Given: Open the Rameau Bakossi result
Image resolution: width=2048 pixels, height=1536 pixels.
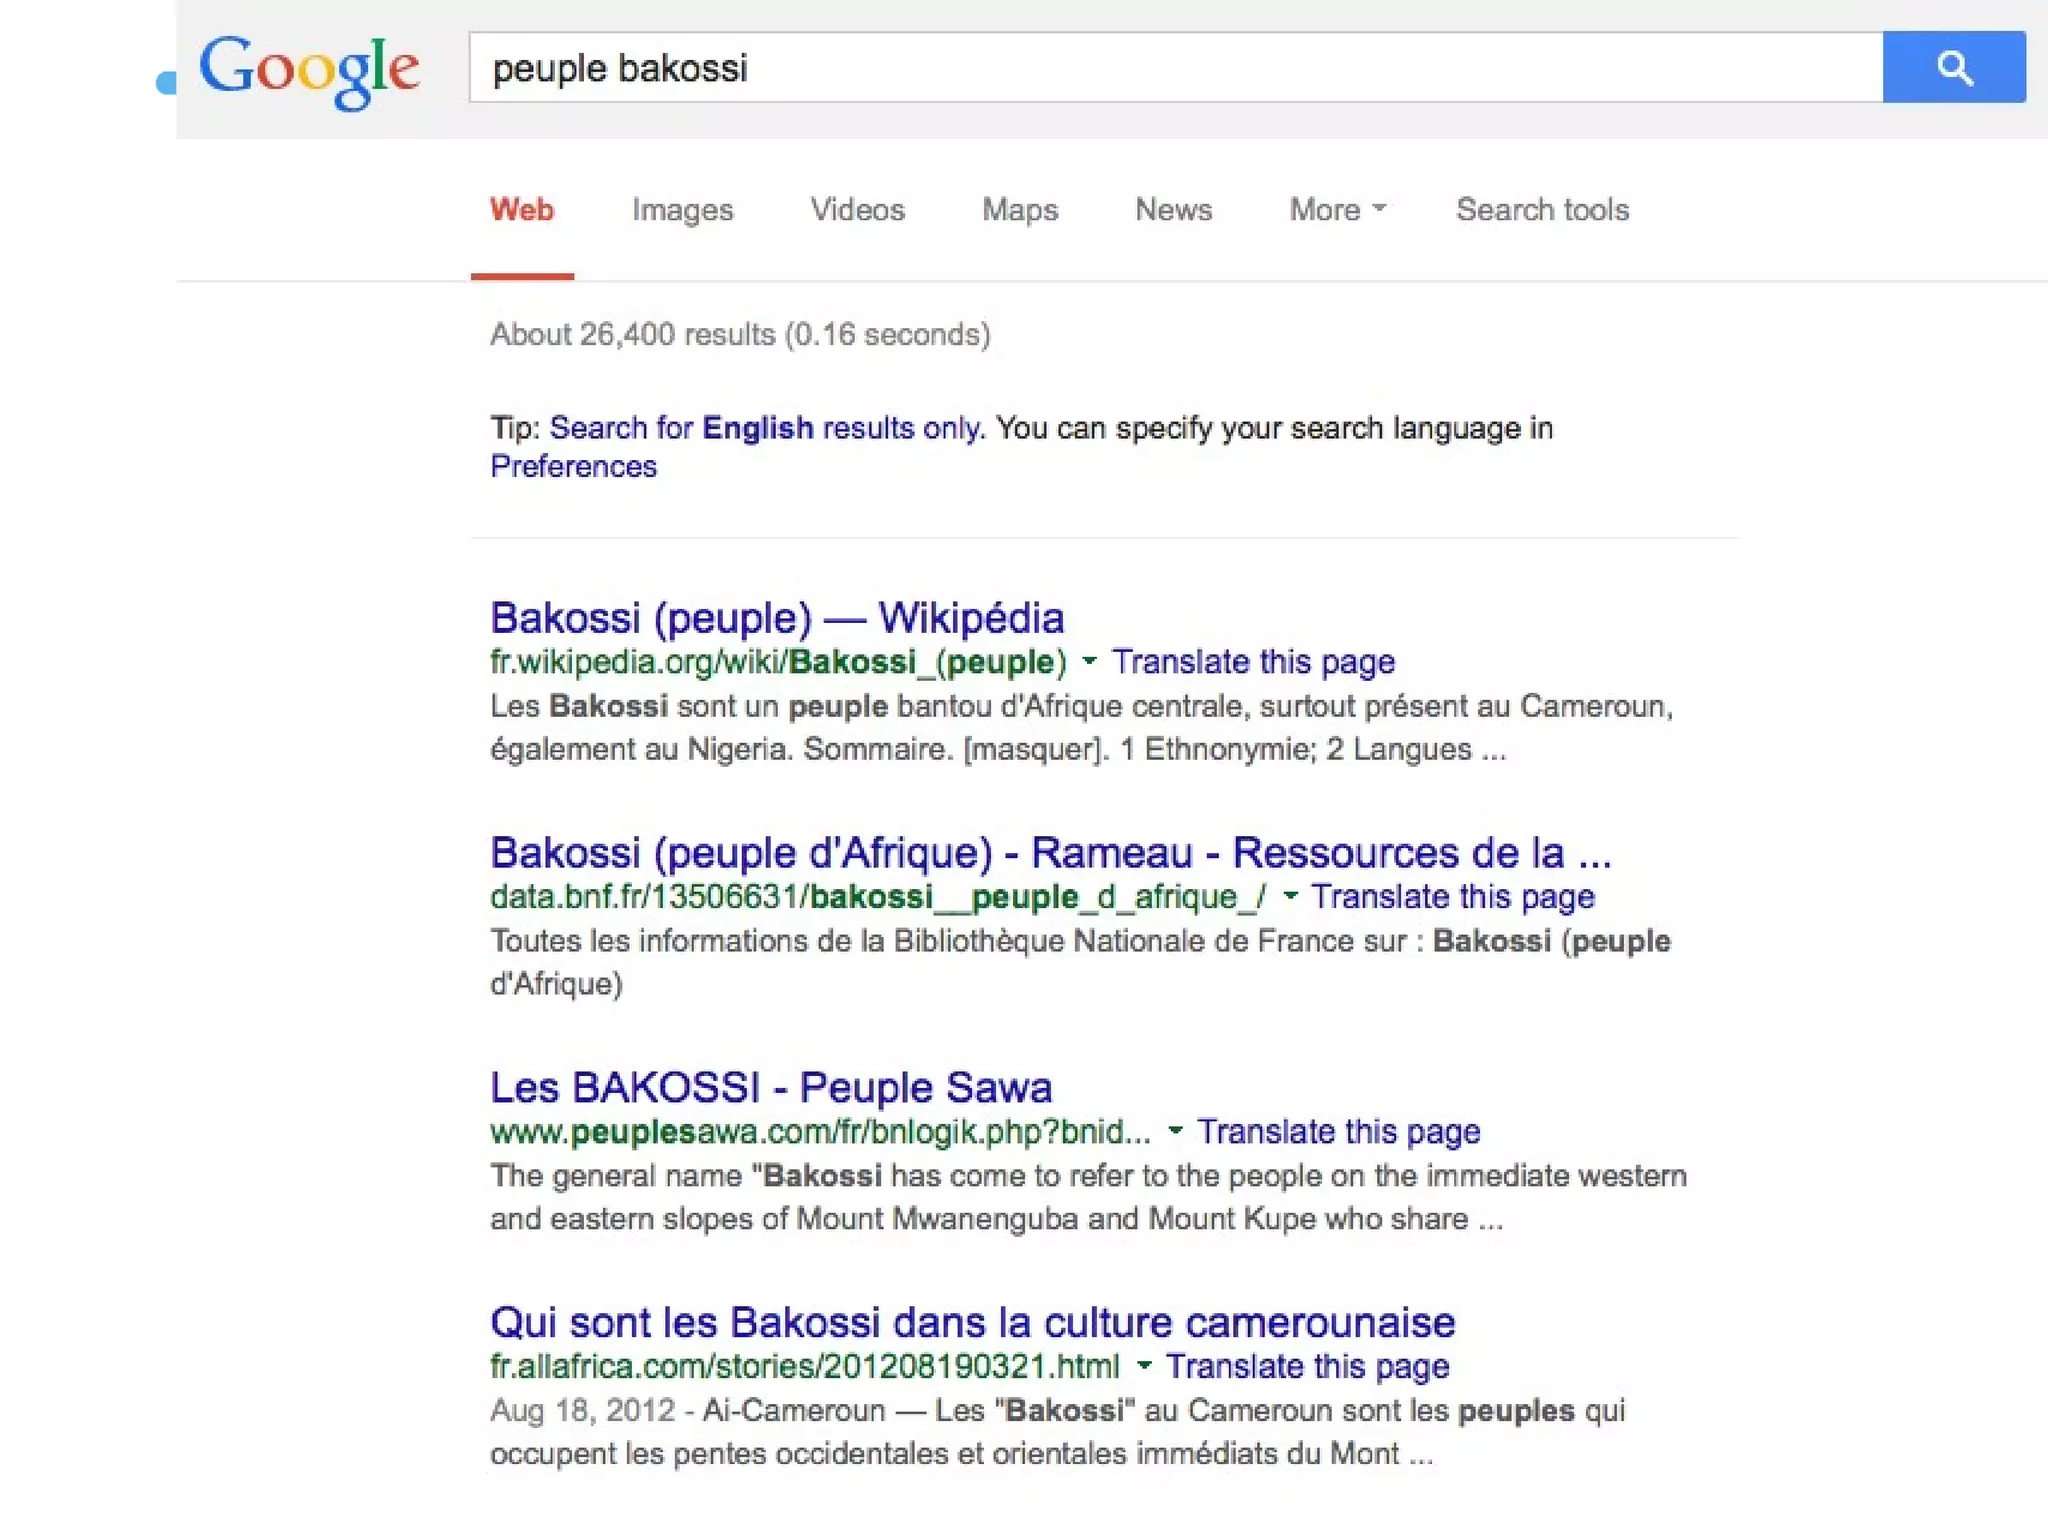Looking at the screenshot, I should (1050, 853).
